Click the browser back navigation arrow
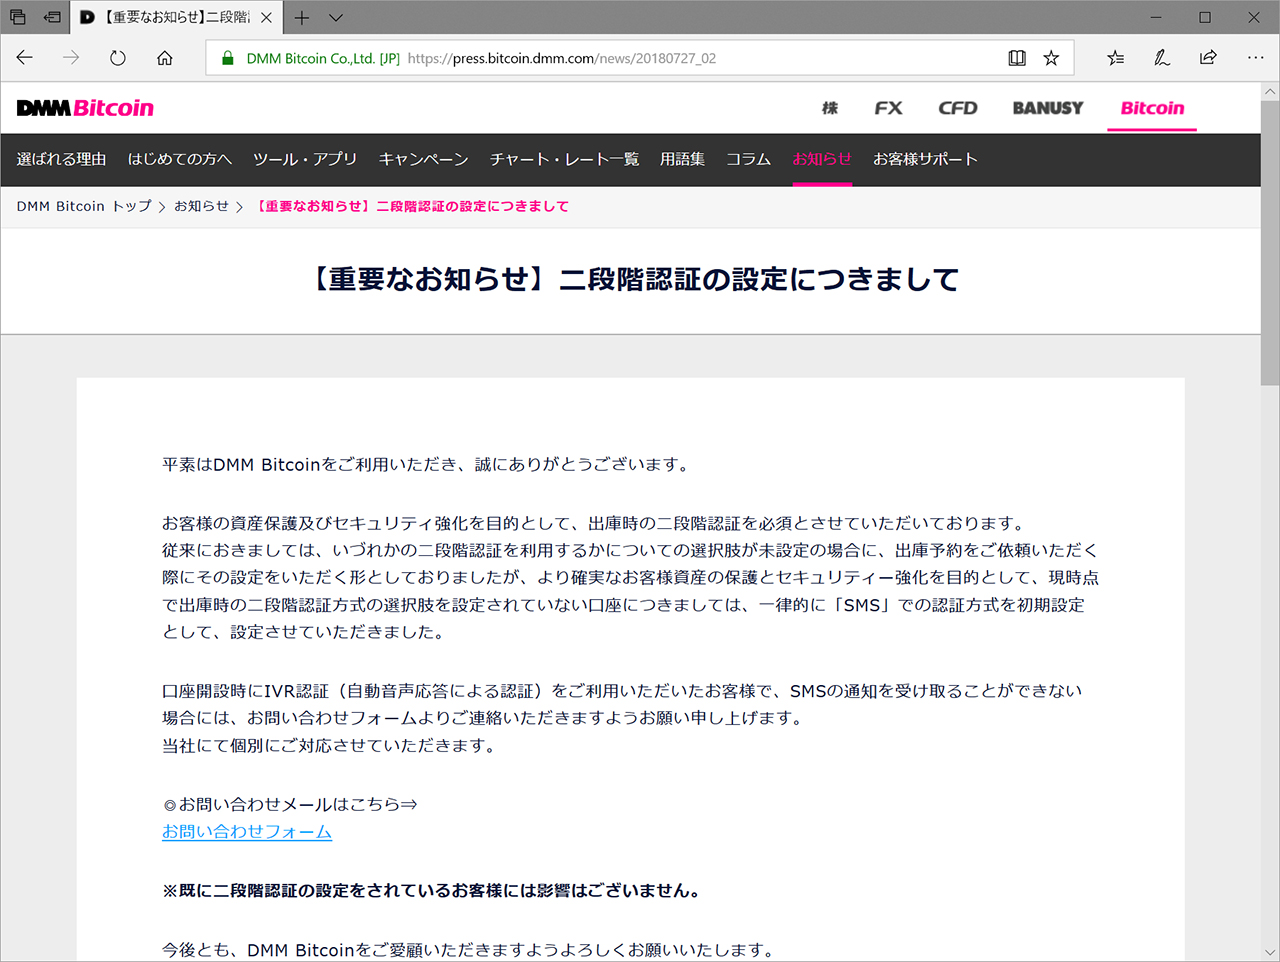 click(24, 57)
